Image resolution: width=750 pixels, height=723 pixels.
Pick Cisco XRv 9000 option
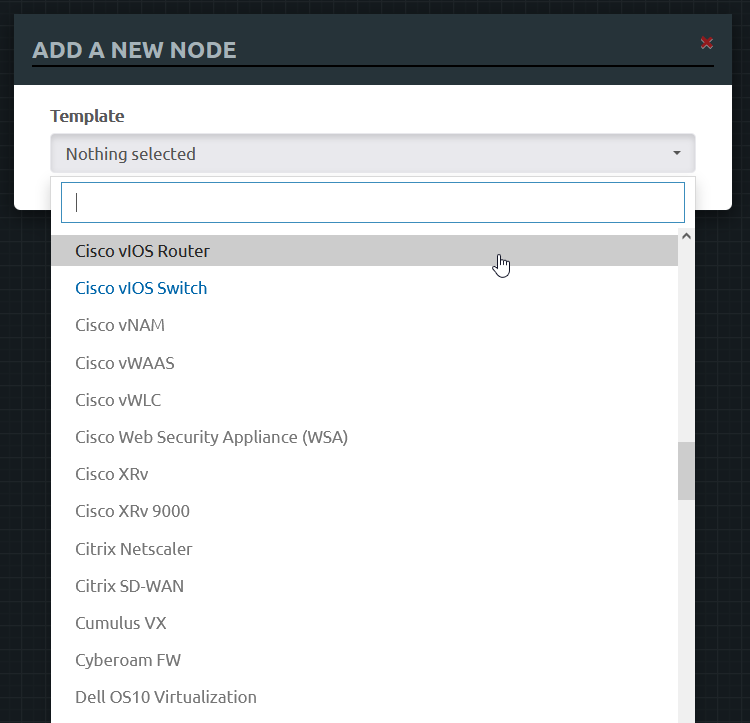[132, 511]
